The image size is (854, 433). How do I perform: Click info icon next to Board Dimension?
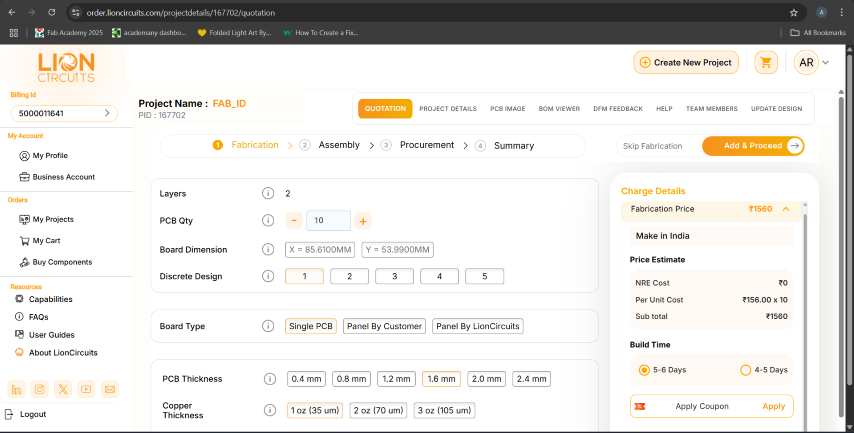[268, 249]
